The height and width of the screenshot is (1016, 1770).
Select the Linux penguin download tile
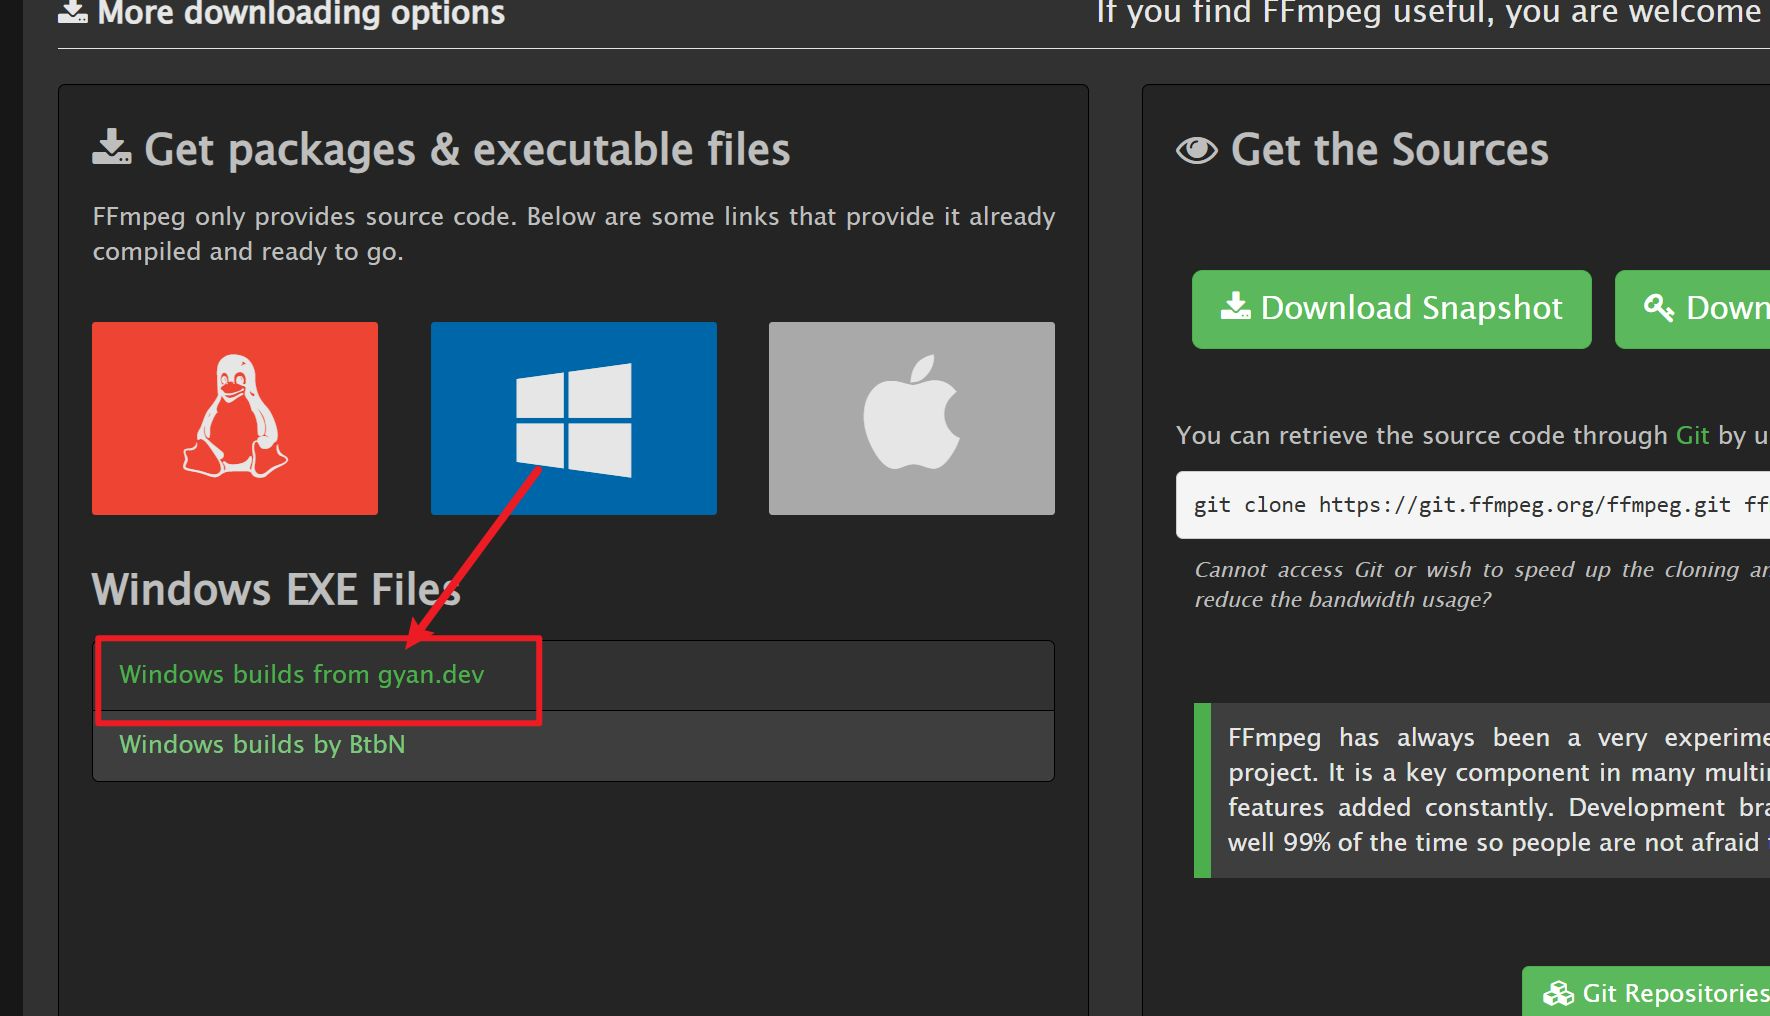(x=235, y=418)
